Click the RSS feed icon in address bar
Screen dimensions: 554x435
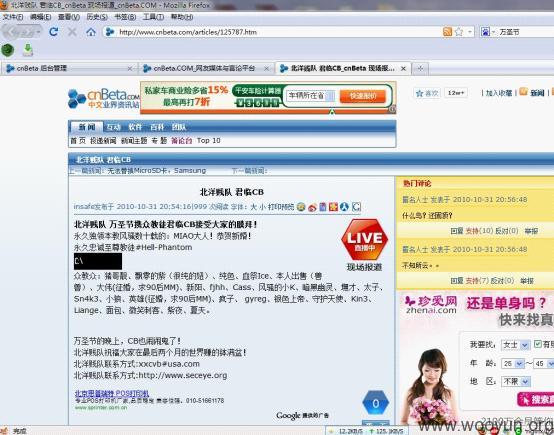447,32
